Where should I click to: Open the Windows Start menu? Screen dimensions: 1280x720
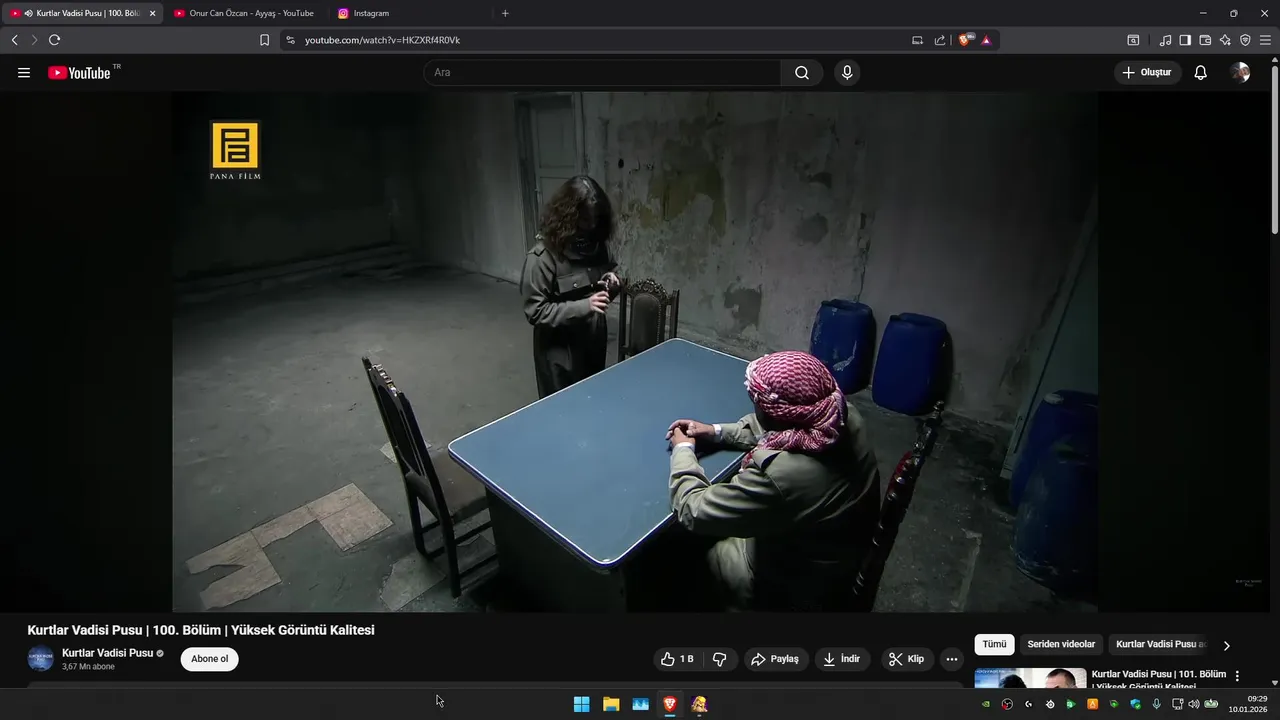581,704
